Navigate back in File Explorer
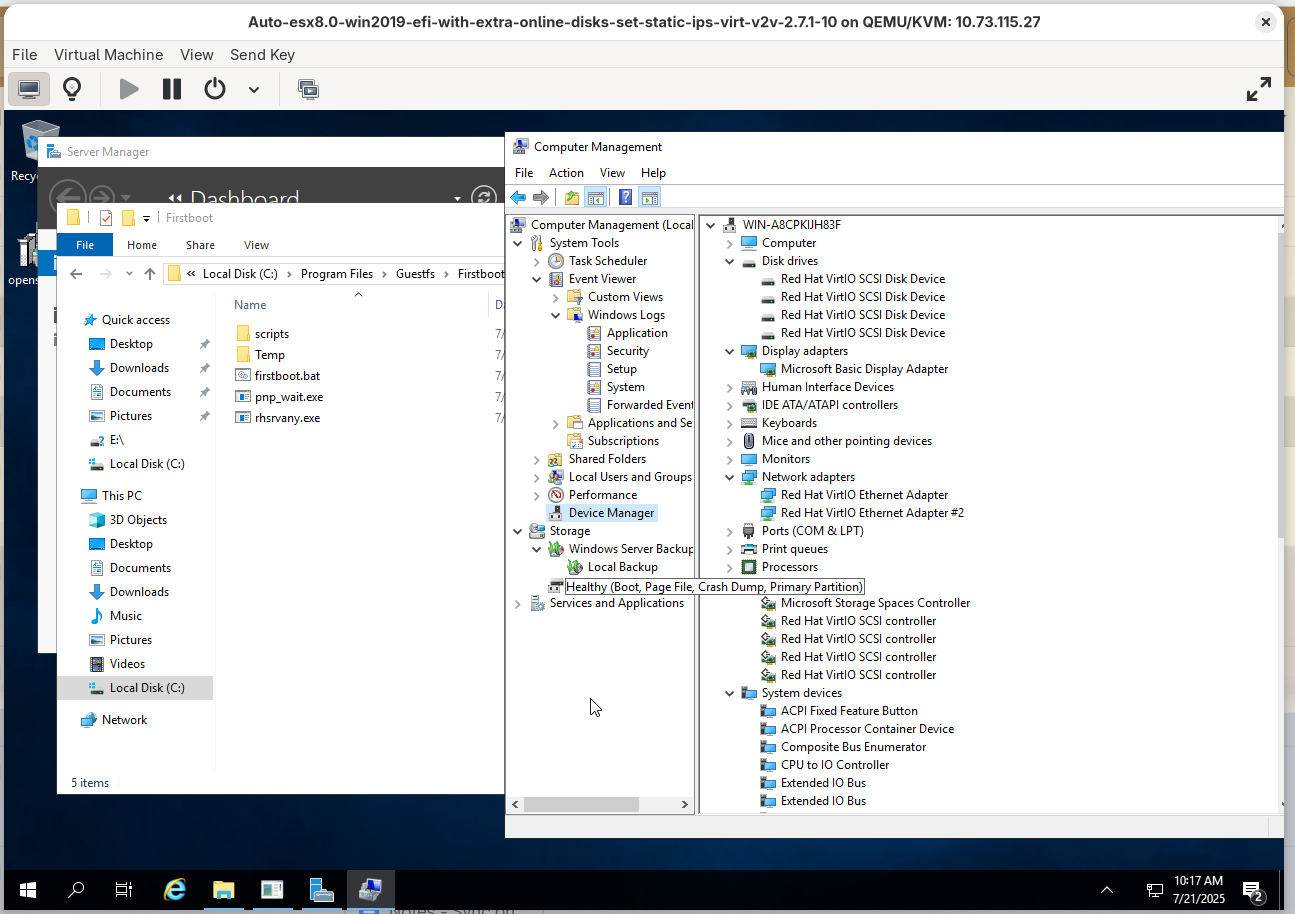Viewport: 1295px width, 914px height. [x=77, y=274]
